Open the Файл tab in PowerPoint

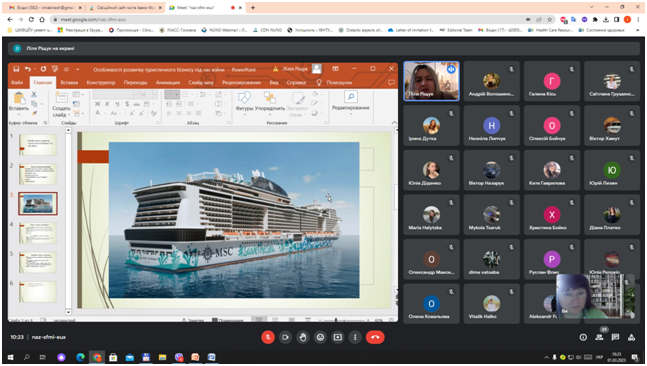(x=17, y=83)
